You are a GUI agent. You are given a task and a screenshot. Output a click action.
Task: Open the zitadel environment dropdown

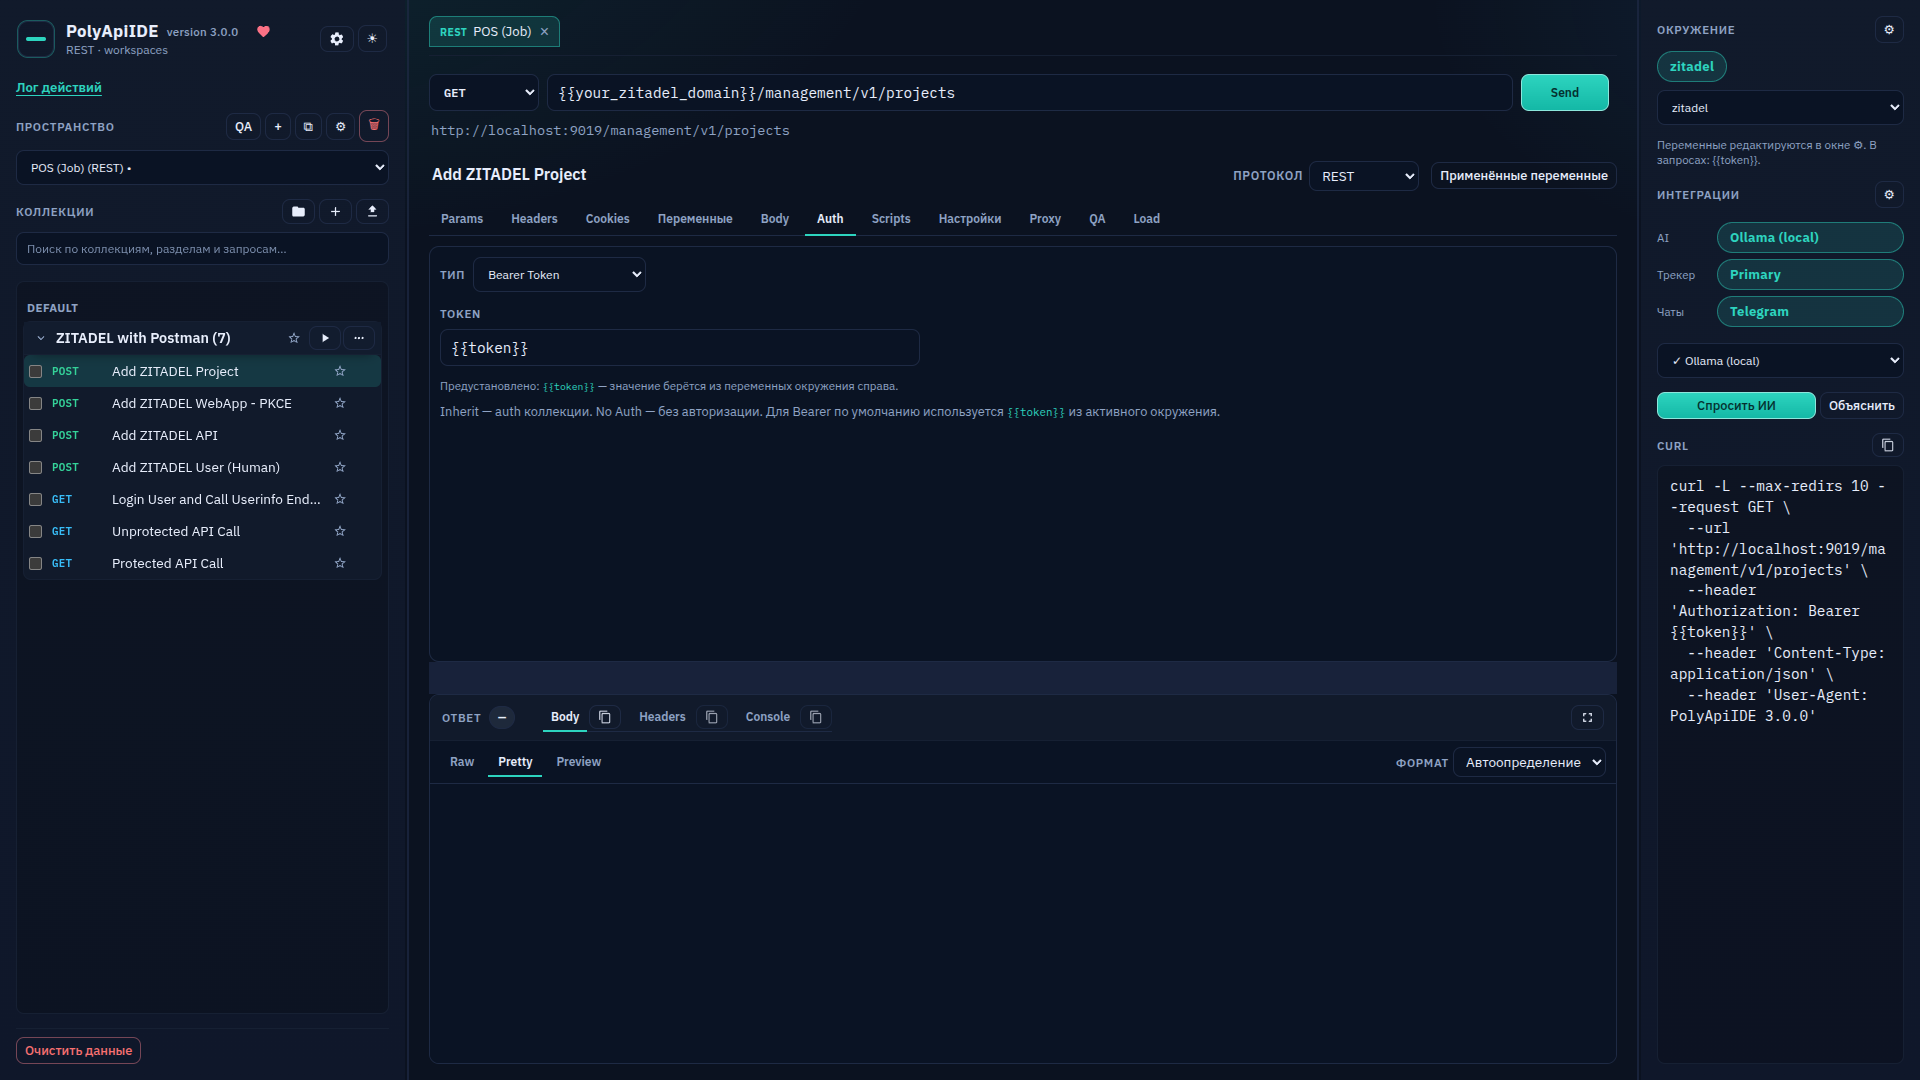1780,108
